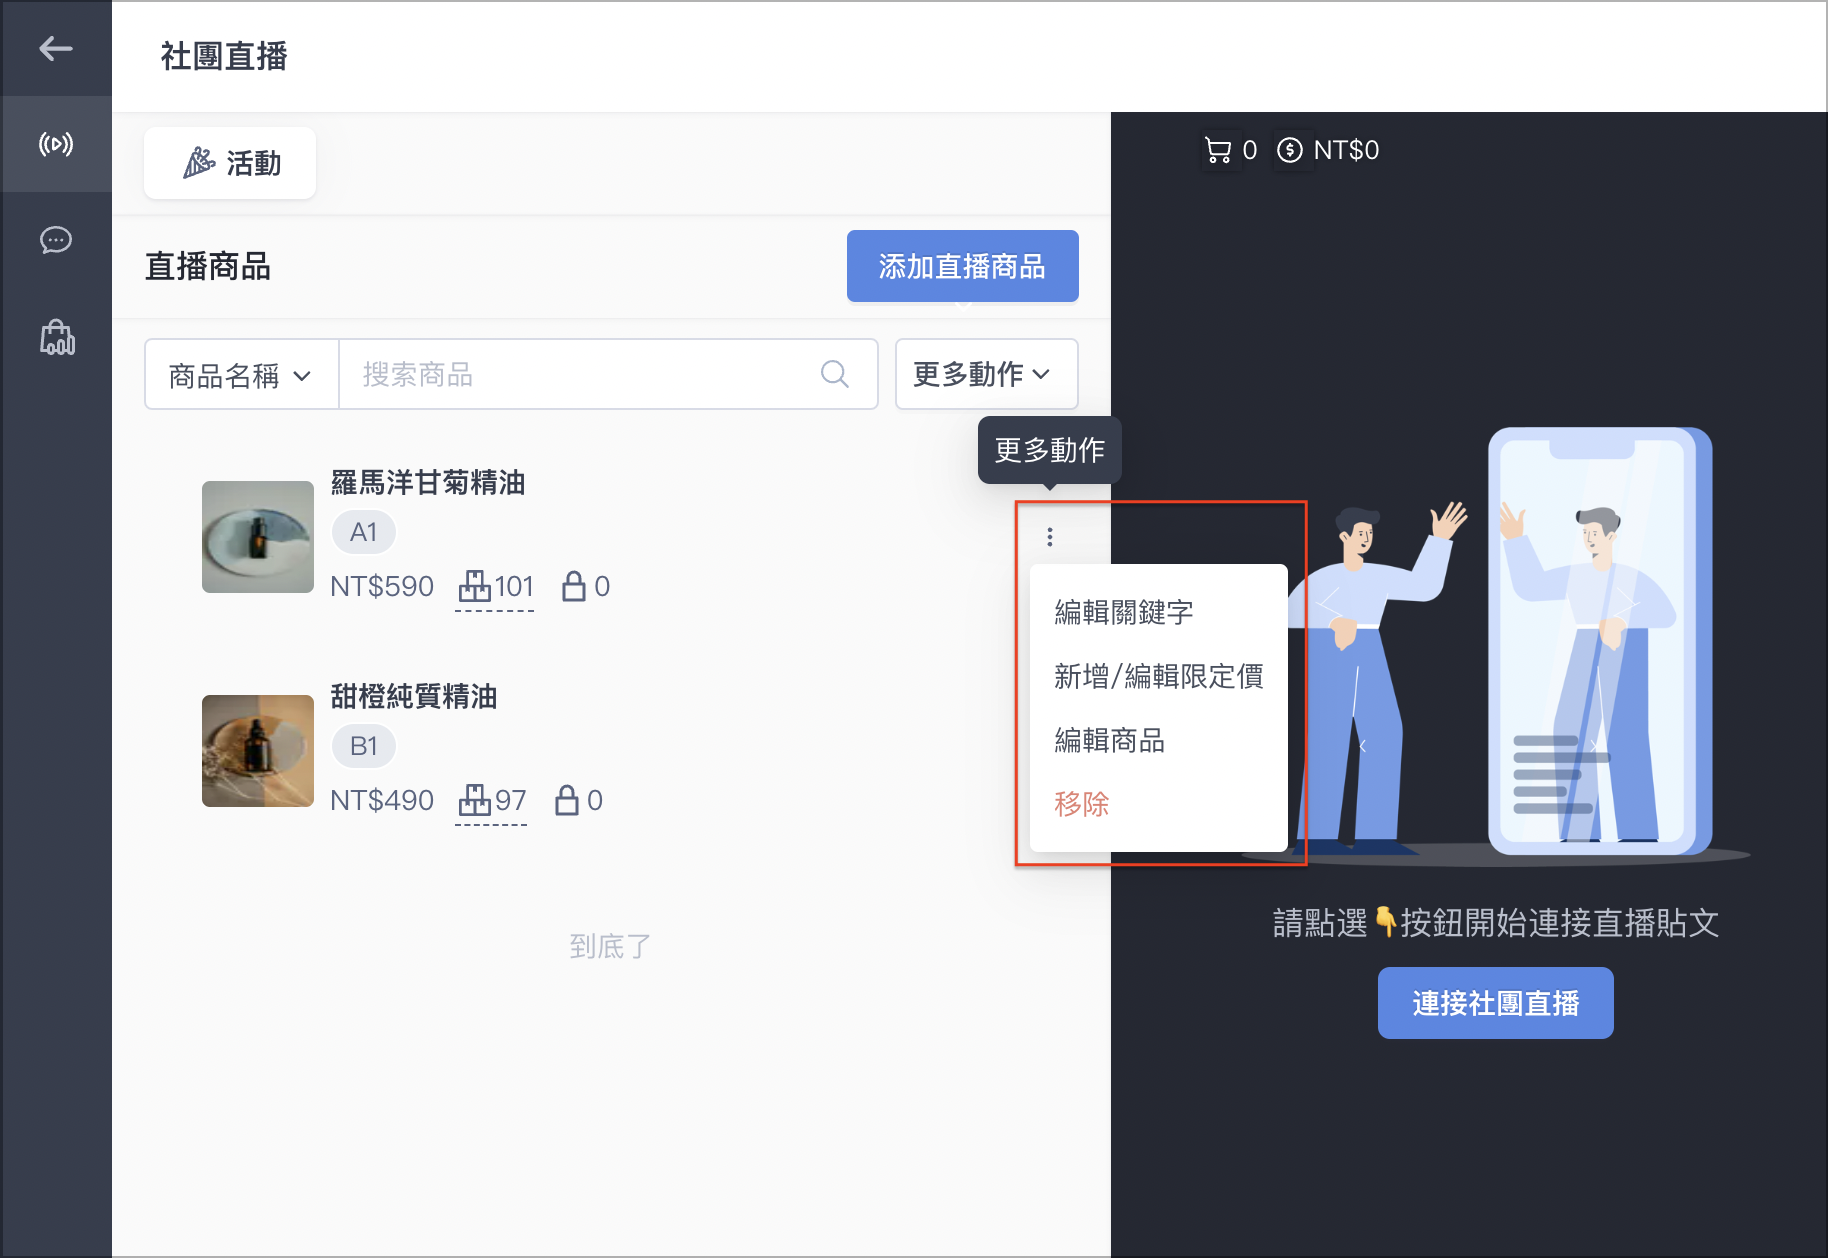Click the B1 keyword tag

[364, 746]
